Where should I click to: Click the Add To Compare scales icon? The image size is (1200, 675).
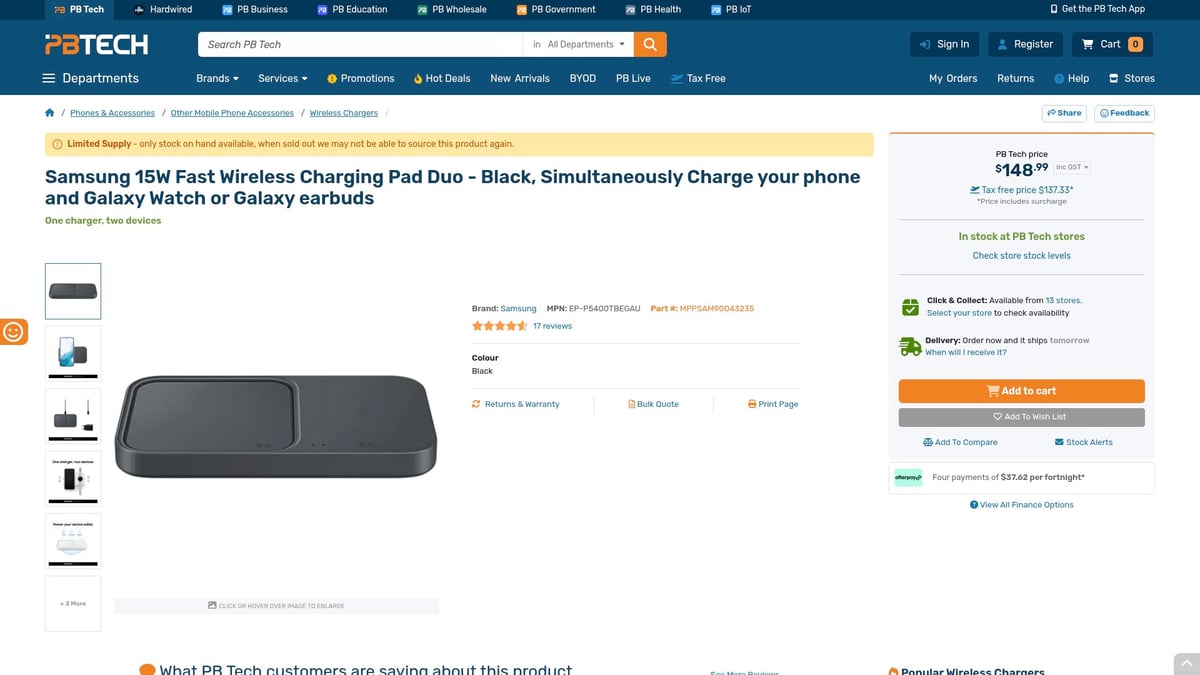coord(928,441)
